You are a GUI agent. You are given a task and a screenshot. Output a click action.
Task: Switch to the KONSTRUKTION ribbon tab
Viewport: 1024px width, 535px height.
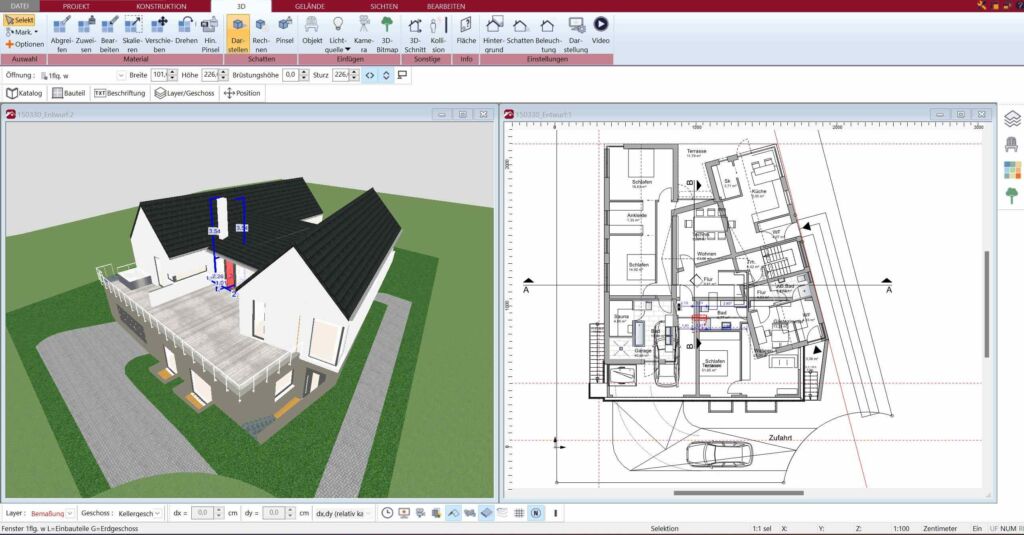click(x=161, y=6)
